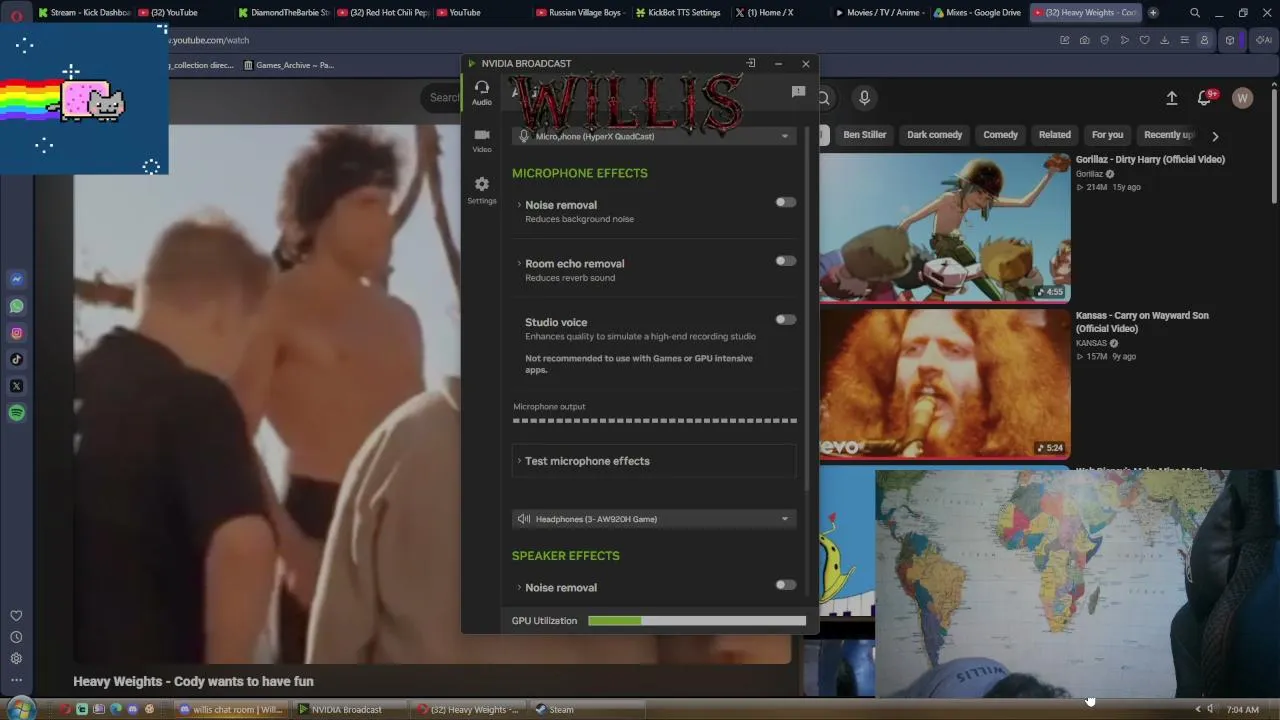Select the Comedy filter chip
This screenshot has height=720, width=1280.
coord(1000,135)
